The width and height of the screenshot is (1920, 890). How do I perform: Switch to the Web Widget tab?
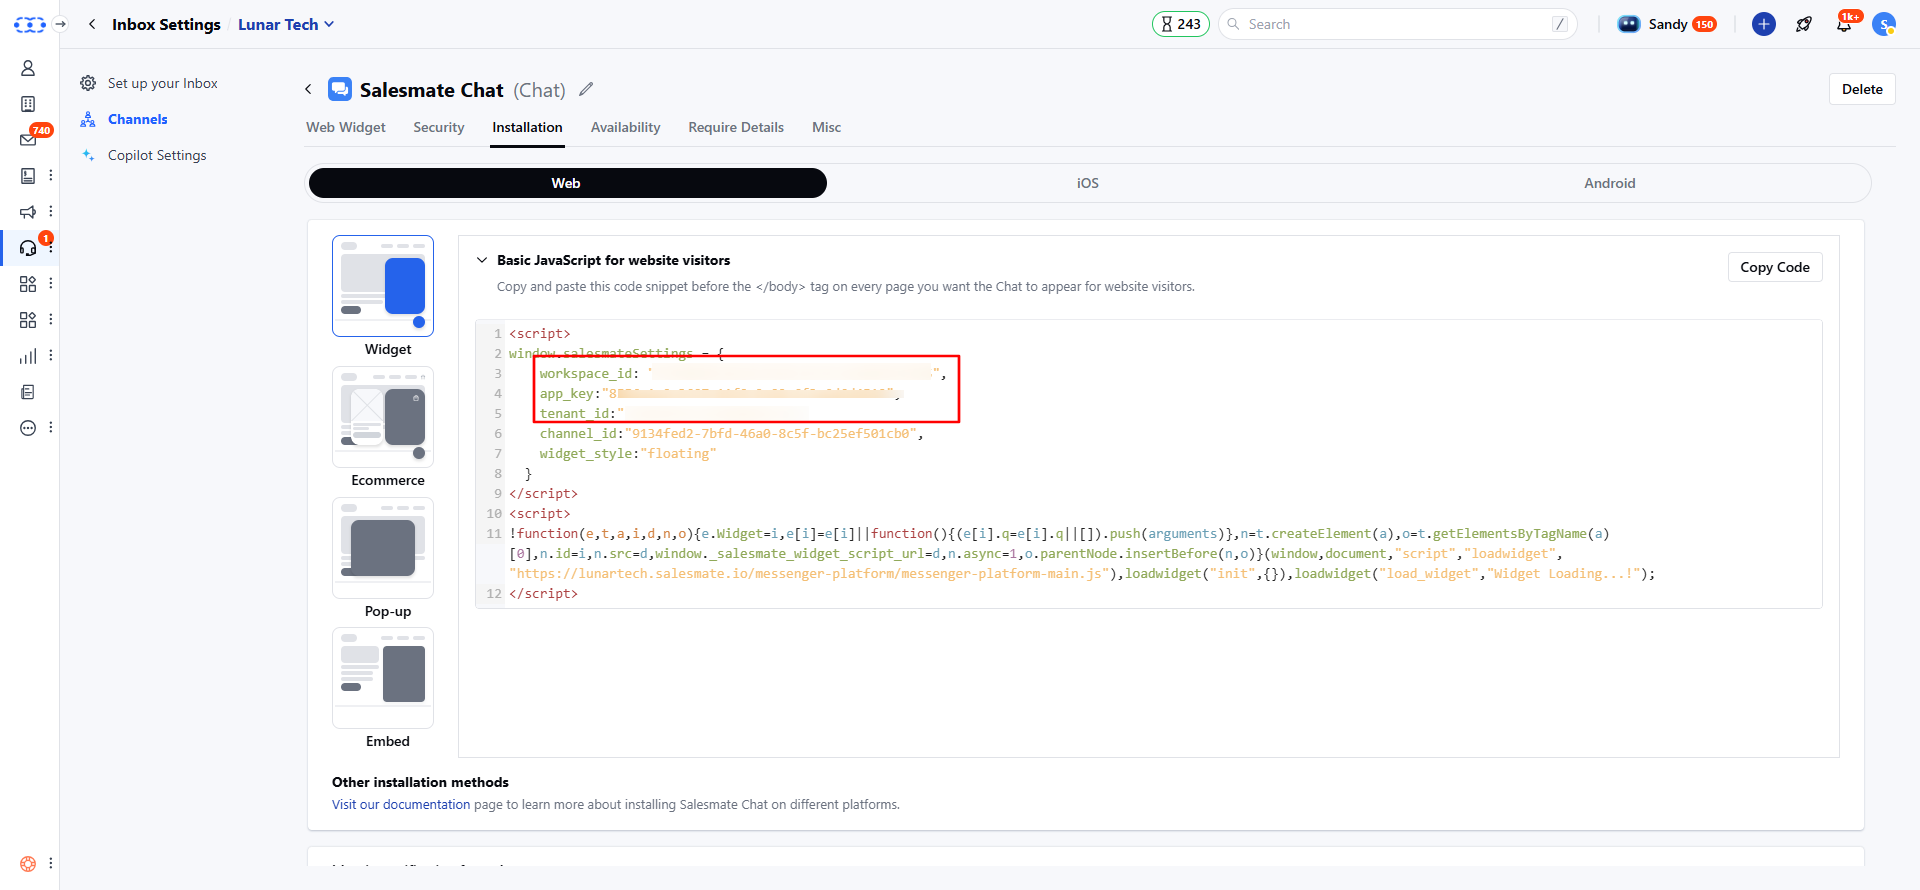pyautogui.click(x=345, y=127)
